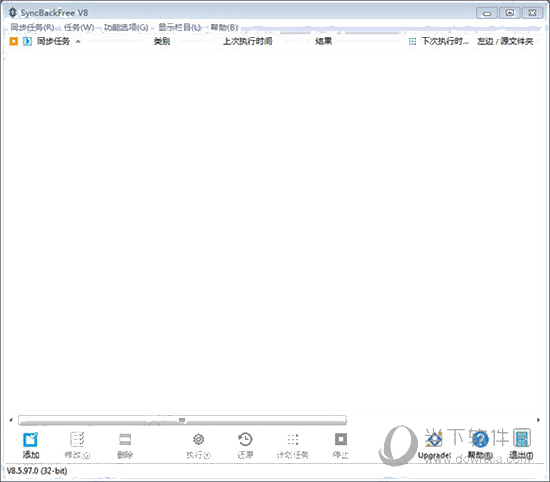Click the 计划任务 (Schedule) icon
Screen dimensions: 550x482
pyautogui.click(x=293, y=439)
